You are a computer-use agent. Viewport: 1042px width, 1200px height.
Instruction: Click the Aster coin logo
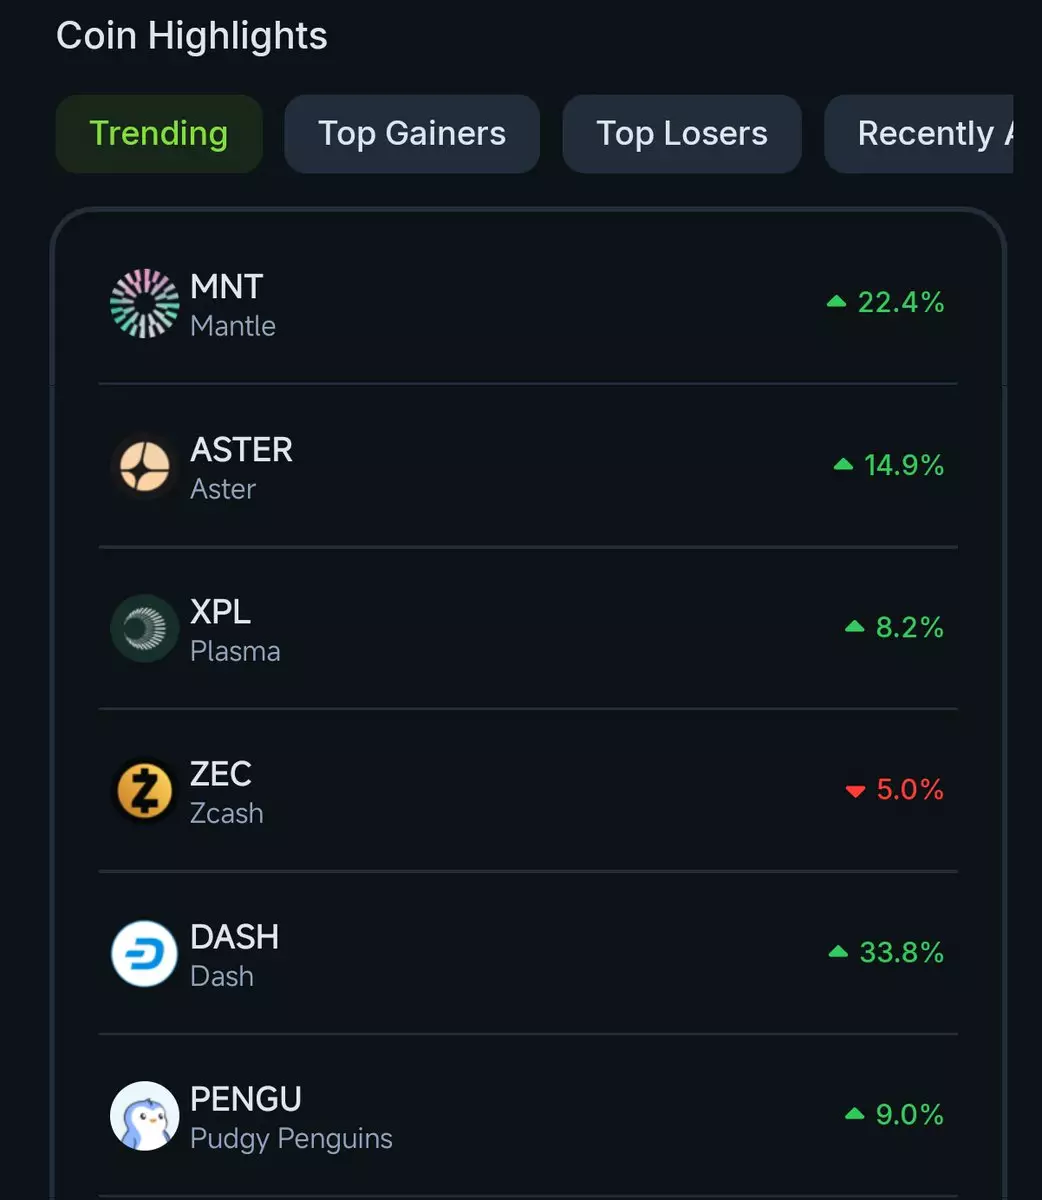(x=144, y=466)
